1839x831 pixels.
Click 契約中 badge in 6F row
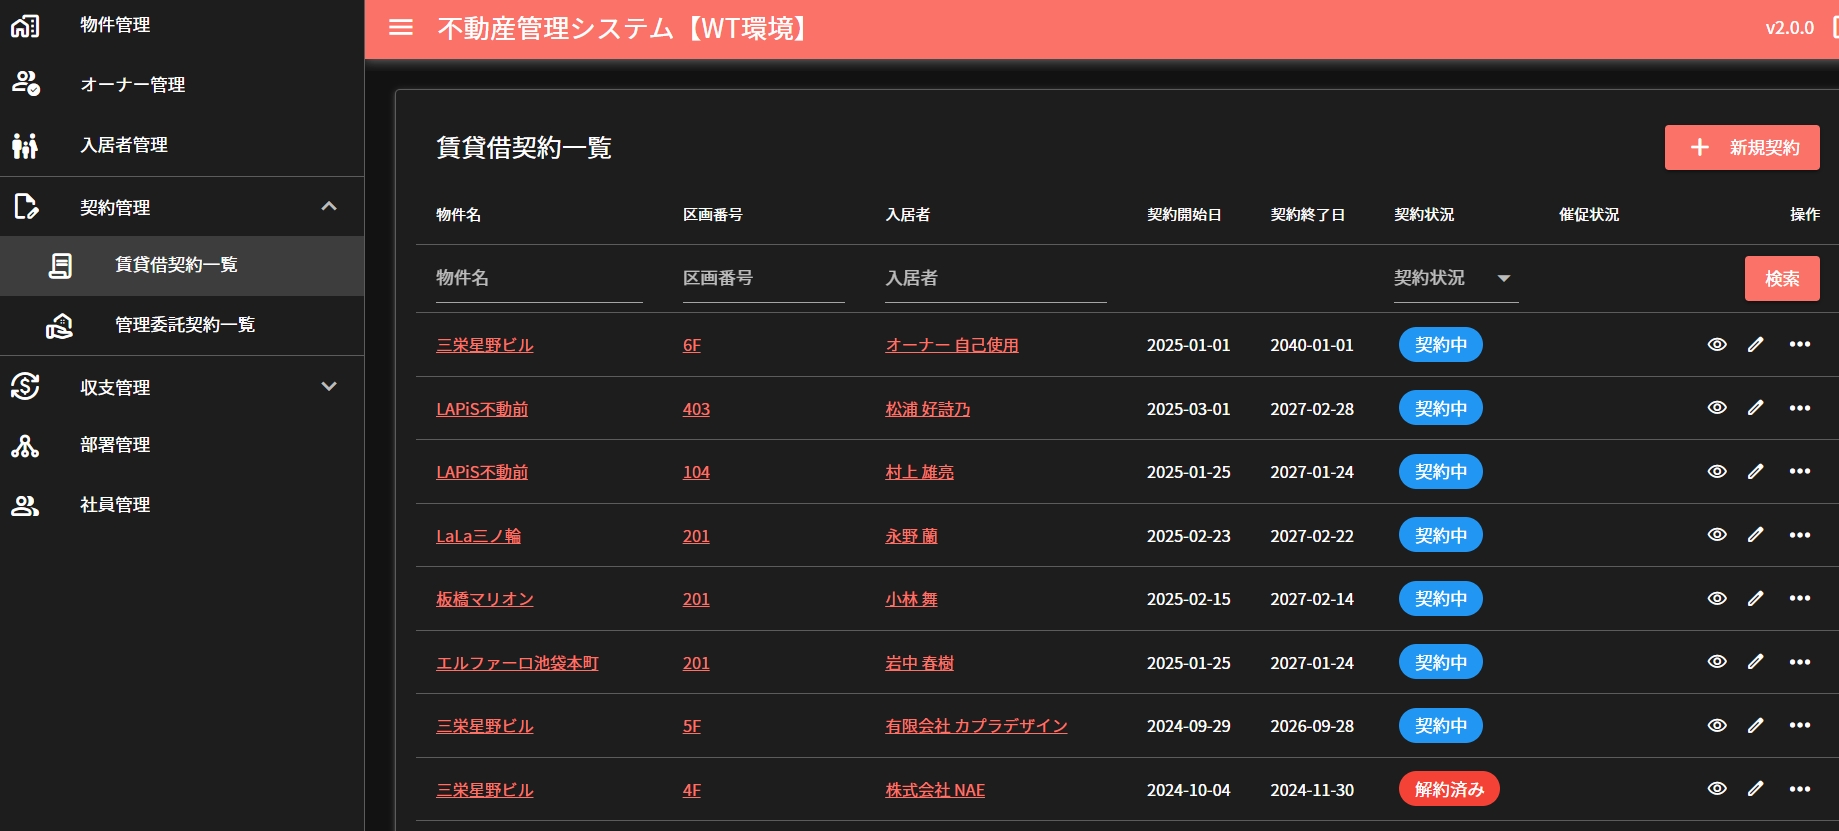tap(1440, 344)
